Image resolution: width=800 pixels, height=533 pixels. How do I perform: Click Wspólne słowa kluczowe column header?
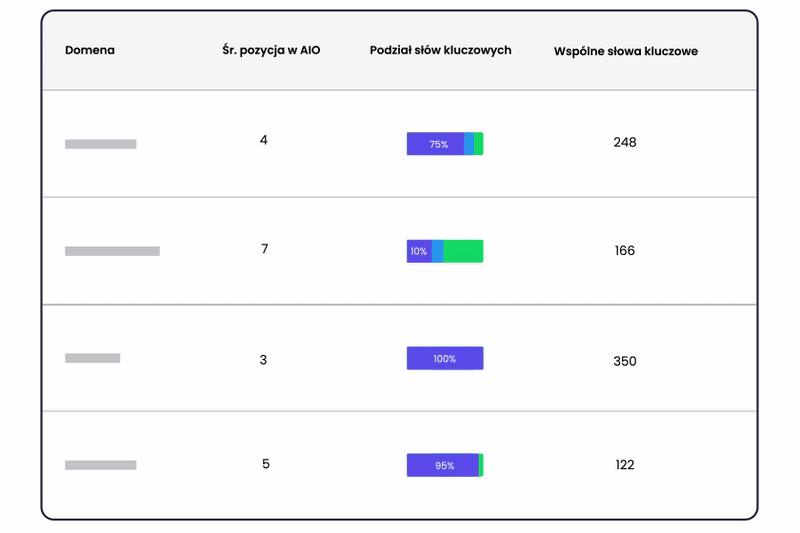(x=625, y=51)
